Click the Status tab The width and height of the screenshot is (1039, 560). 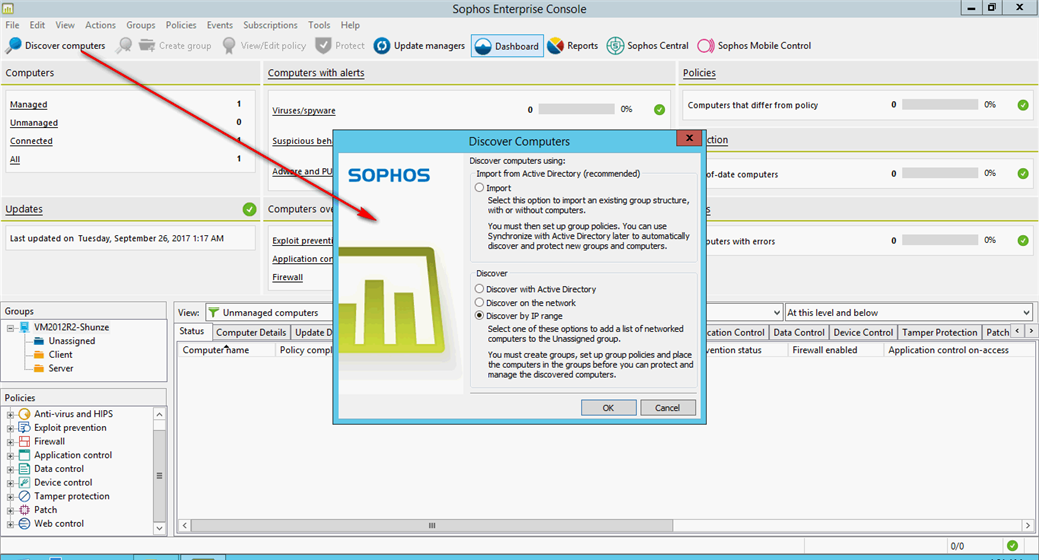tap(192, 331)
